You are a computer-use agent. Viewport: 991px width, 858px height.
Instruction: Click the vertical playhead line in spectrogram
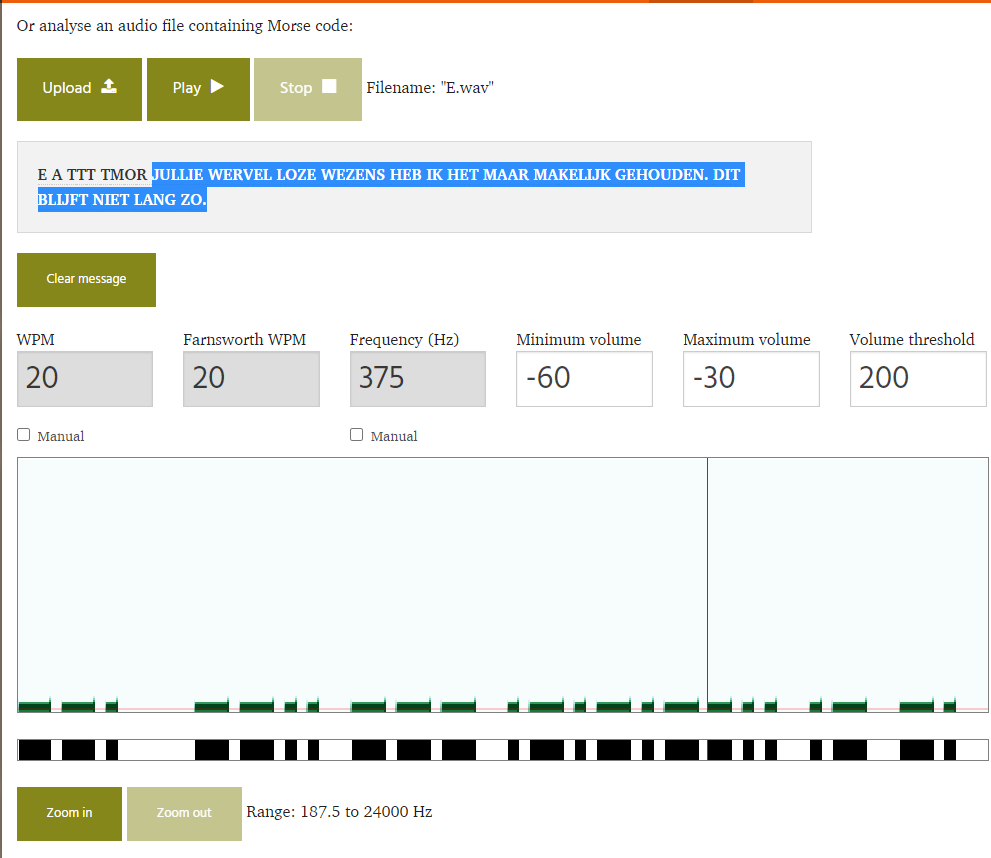pos(707,580)
